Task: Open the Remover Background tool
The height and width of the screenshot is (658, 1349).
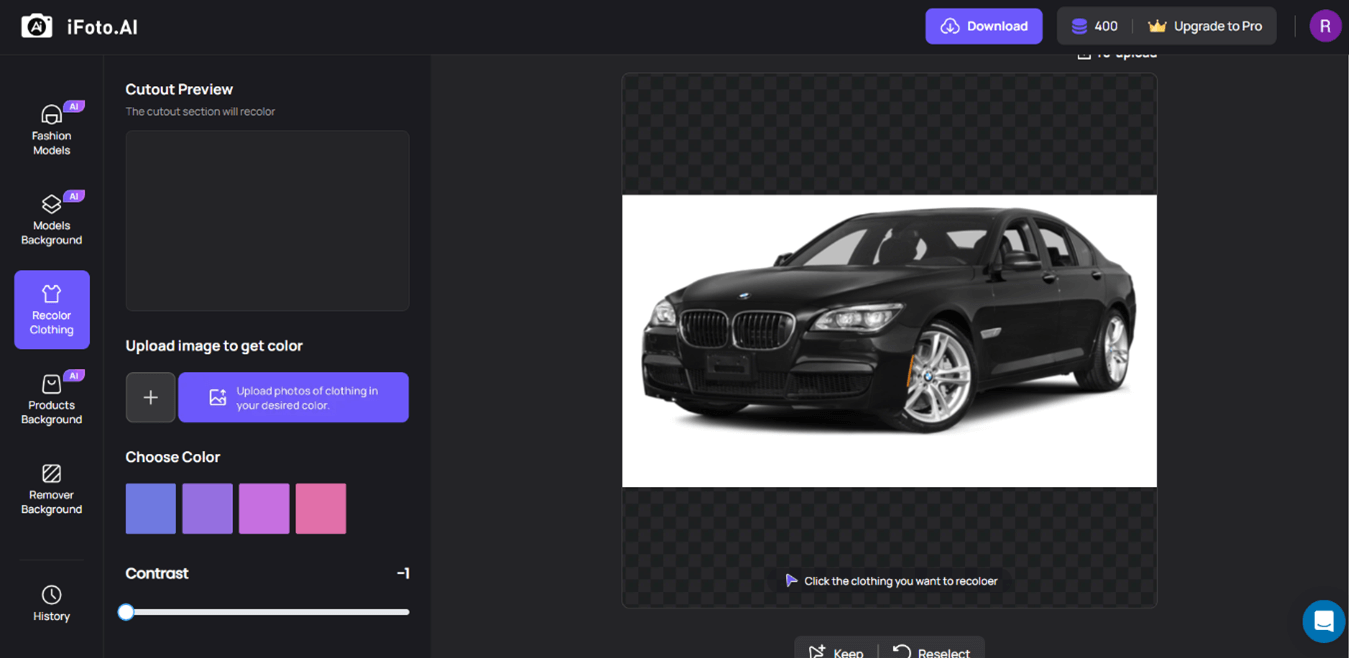Action: [x=51, y=489]
